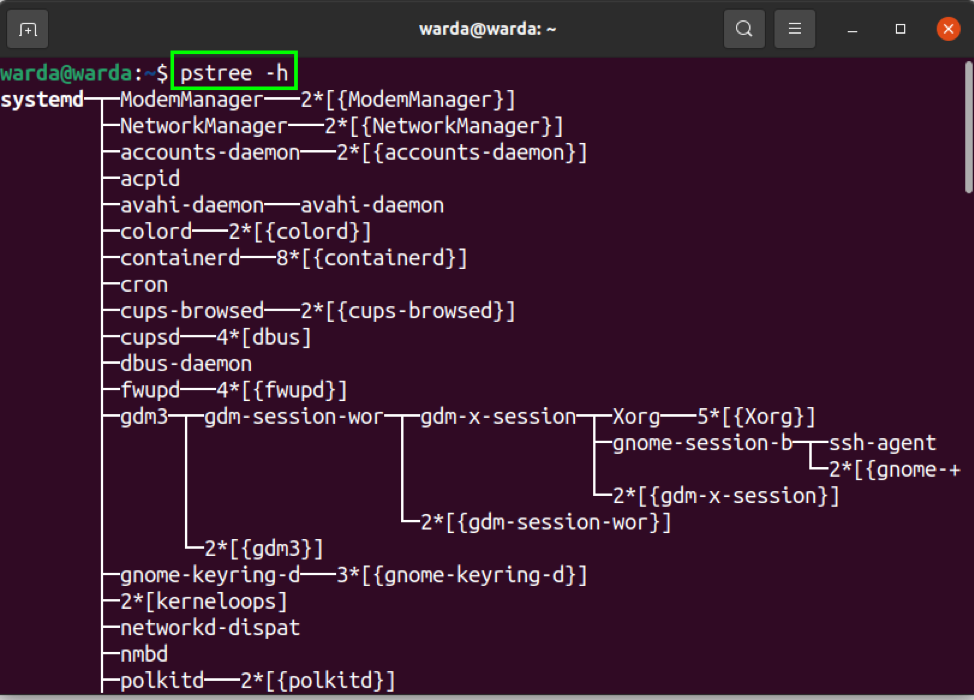
Task: Open a new terminal tab
Action: tap(27, 29)
